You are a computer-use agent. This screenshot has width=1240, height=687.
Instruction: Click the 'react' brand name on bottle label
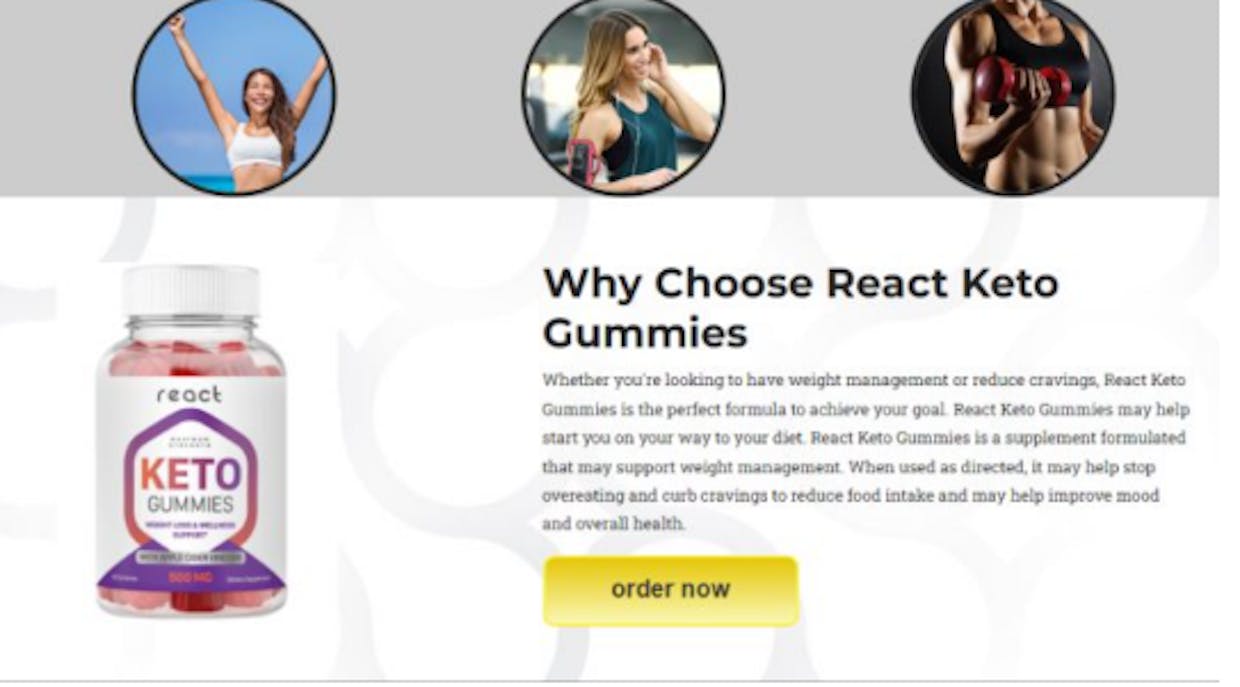(189, 394)
